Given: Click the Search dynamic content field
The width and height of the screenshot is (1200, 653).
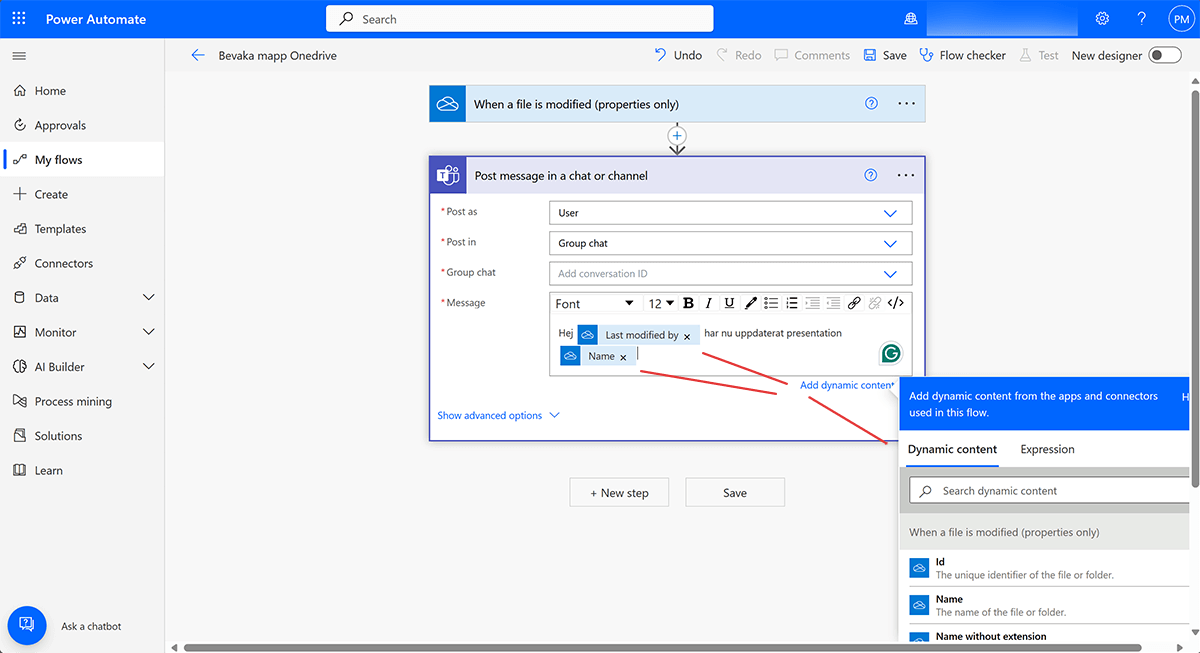Looking at the screenshot, I should [x=1050, y=491].
